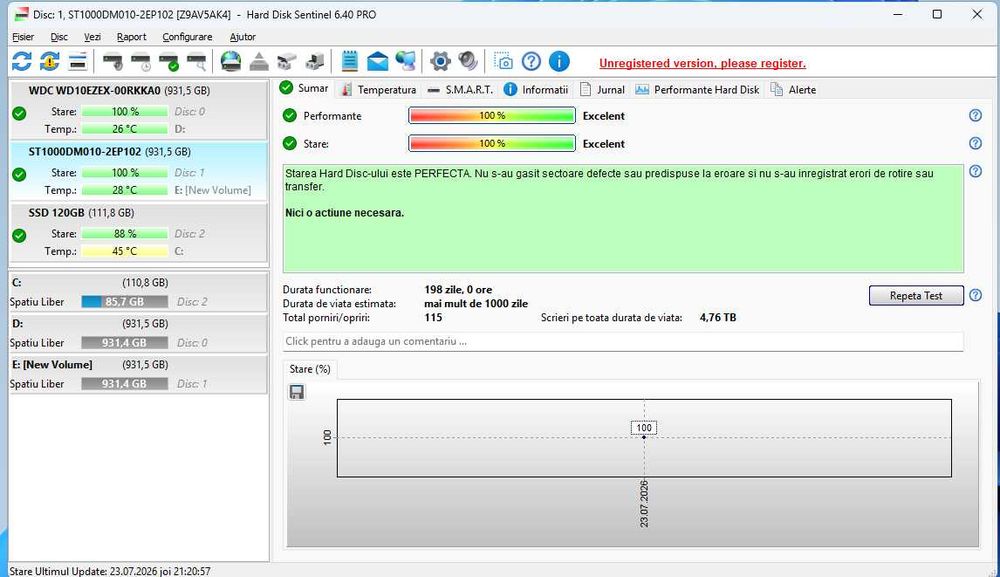
Task: Click the Stare 100 % gradient bar
Action: click(492, 143)
